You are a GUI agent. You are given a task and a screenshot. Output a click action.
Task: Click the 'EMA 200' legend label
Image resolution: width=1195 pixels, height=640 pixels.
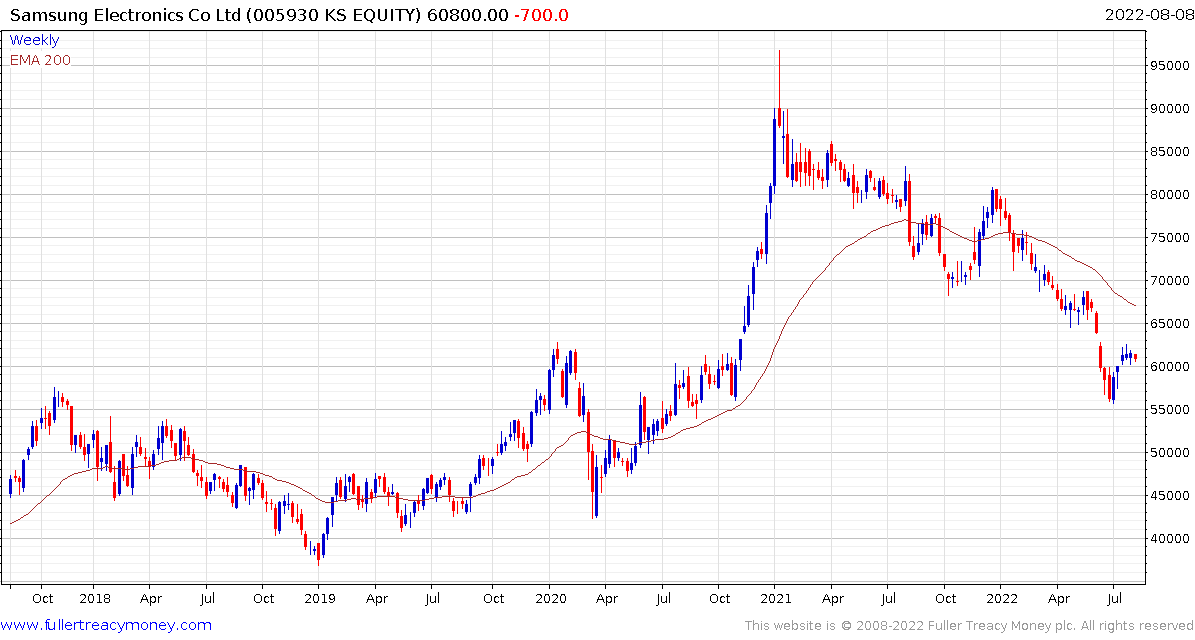[x=40, y=60]
